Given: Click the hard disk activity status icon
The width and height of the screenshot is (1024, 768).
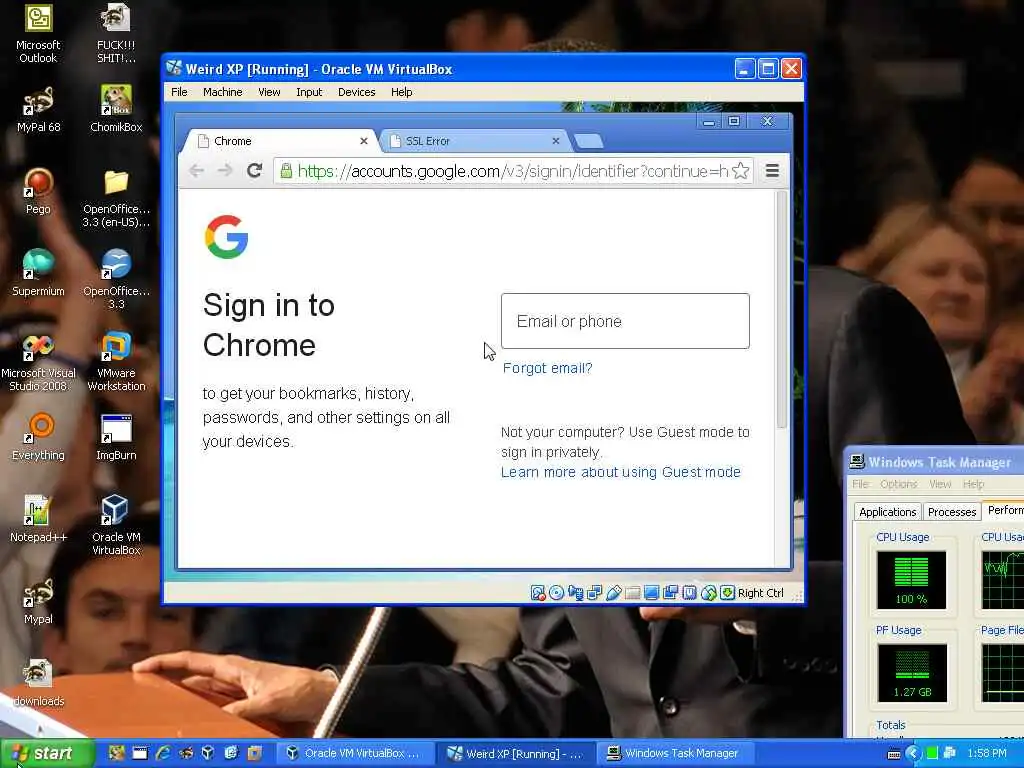Looking at the screenshot, I should tap(537, 593).
